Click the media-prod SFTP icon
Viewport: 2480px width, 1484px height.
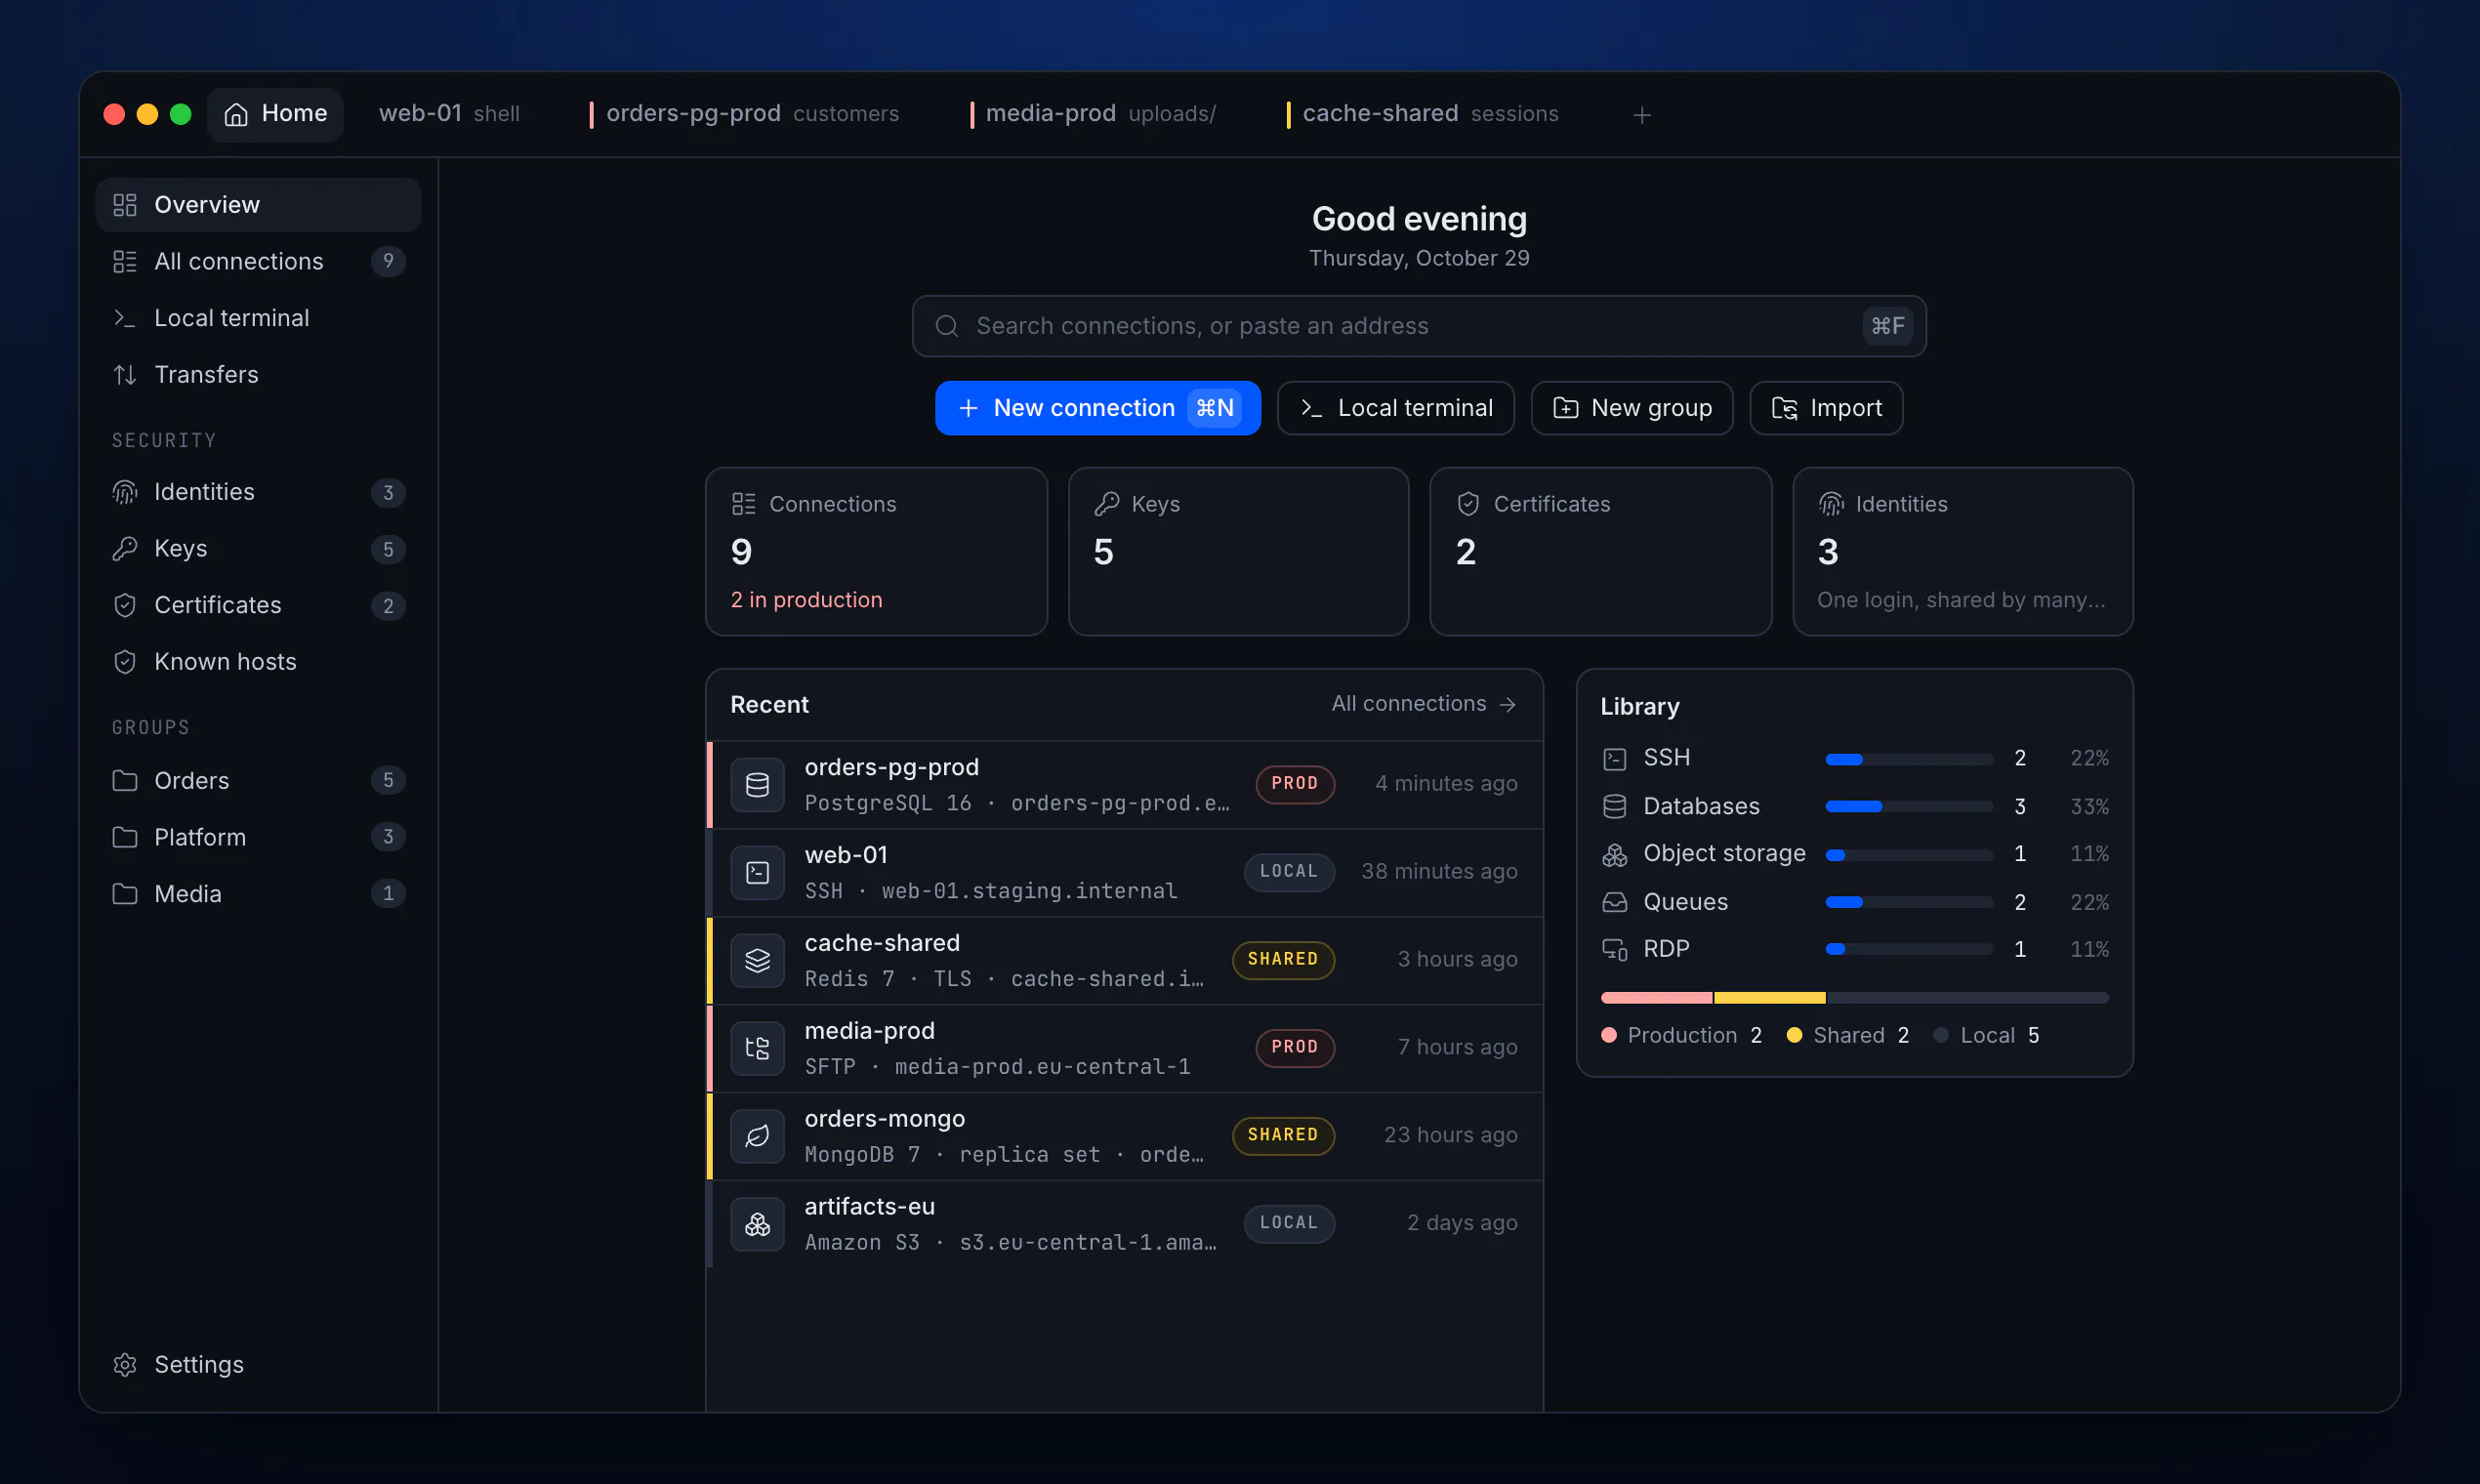coord(757,1049)
